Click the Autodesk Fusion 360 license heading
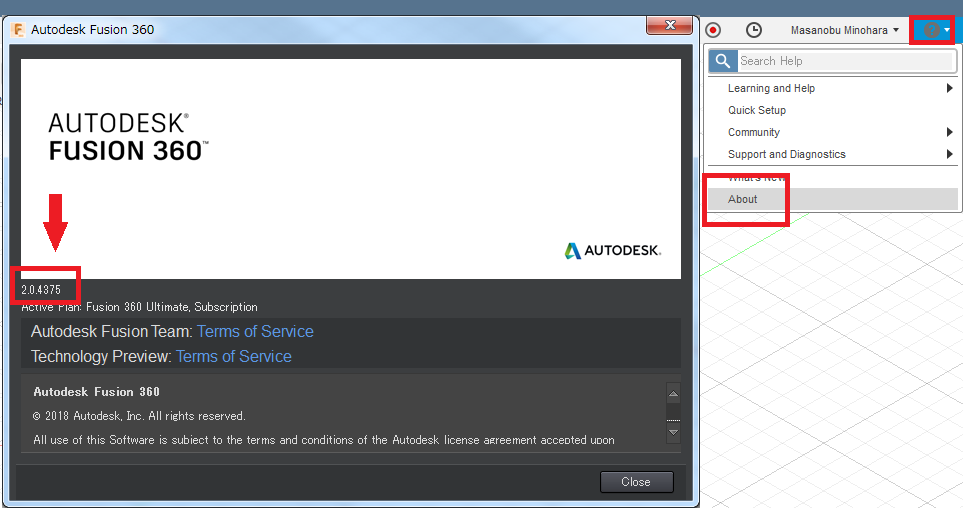The width and height of the screenshot is (963, 508). point(96,392)
